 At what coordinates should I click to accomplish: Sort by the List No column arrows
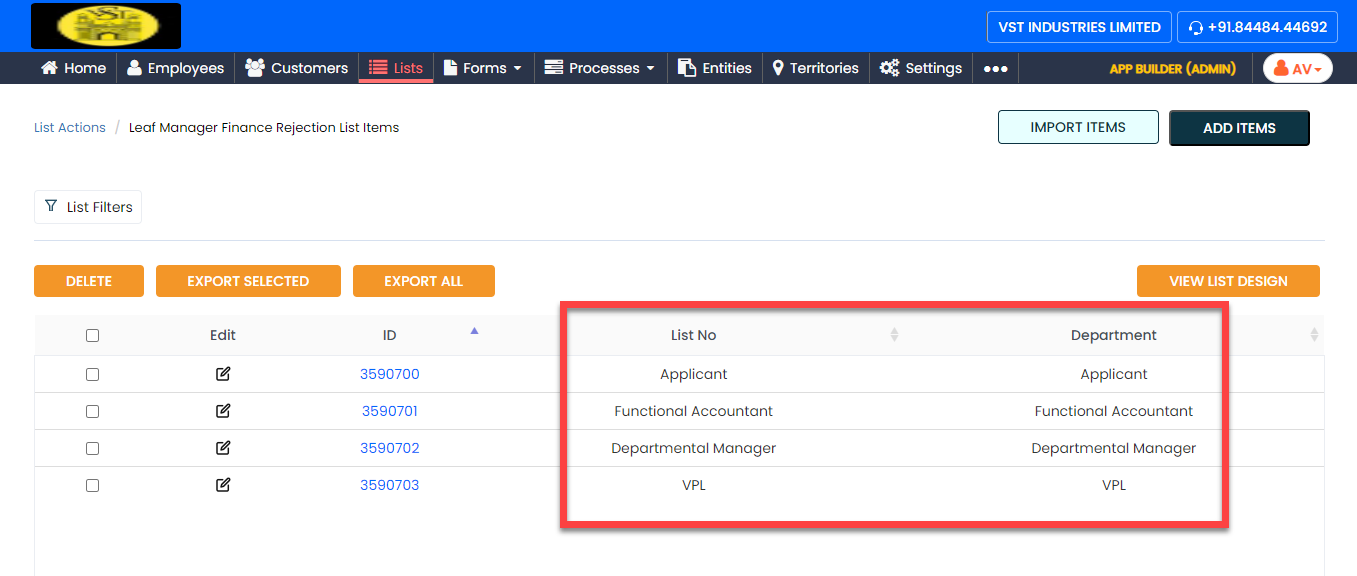[x=894, y=335]
